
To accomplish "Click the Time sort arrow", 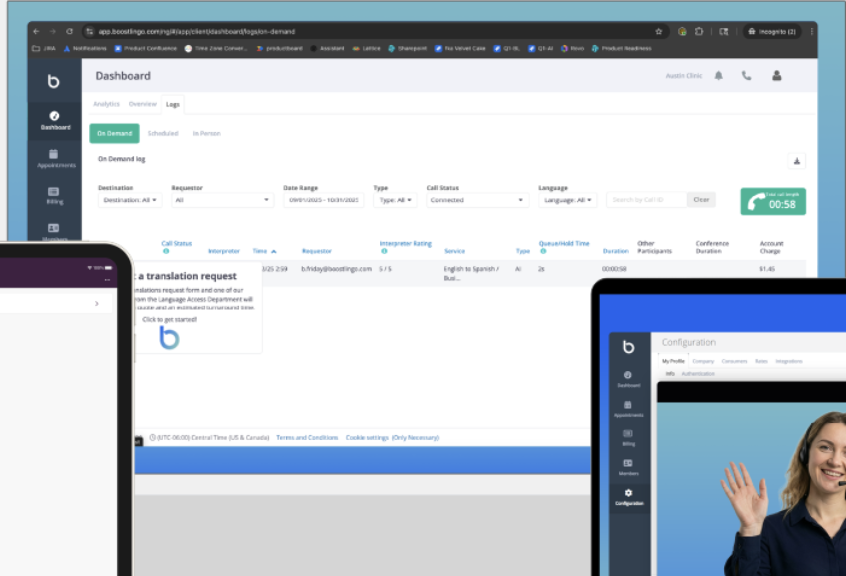I will point(274,252).
